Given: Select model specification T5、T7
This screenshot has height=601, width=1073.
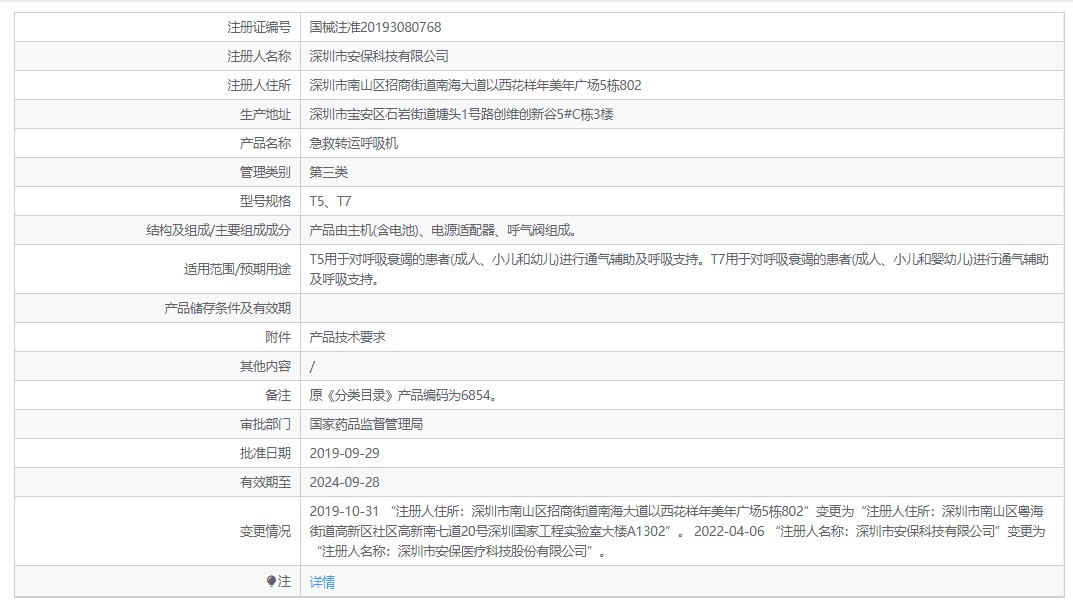Looking at the screenshot, I should 331,201.
